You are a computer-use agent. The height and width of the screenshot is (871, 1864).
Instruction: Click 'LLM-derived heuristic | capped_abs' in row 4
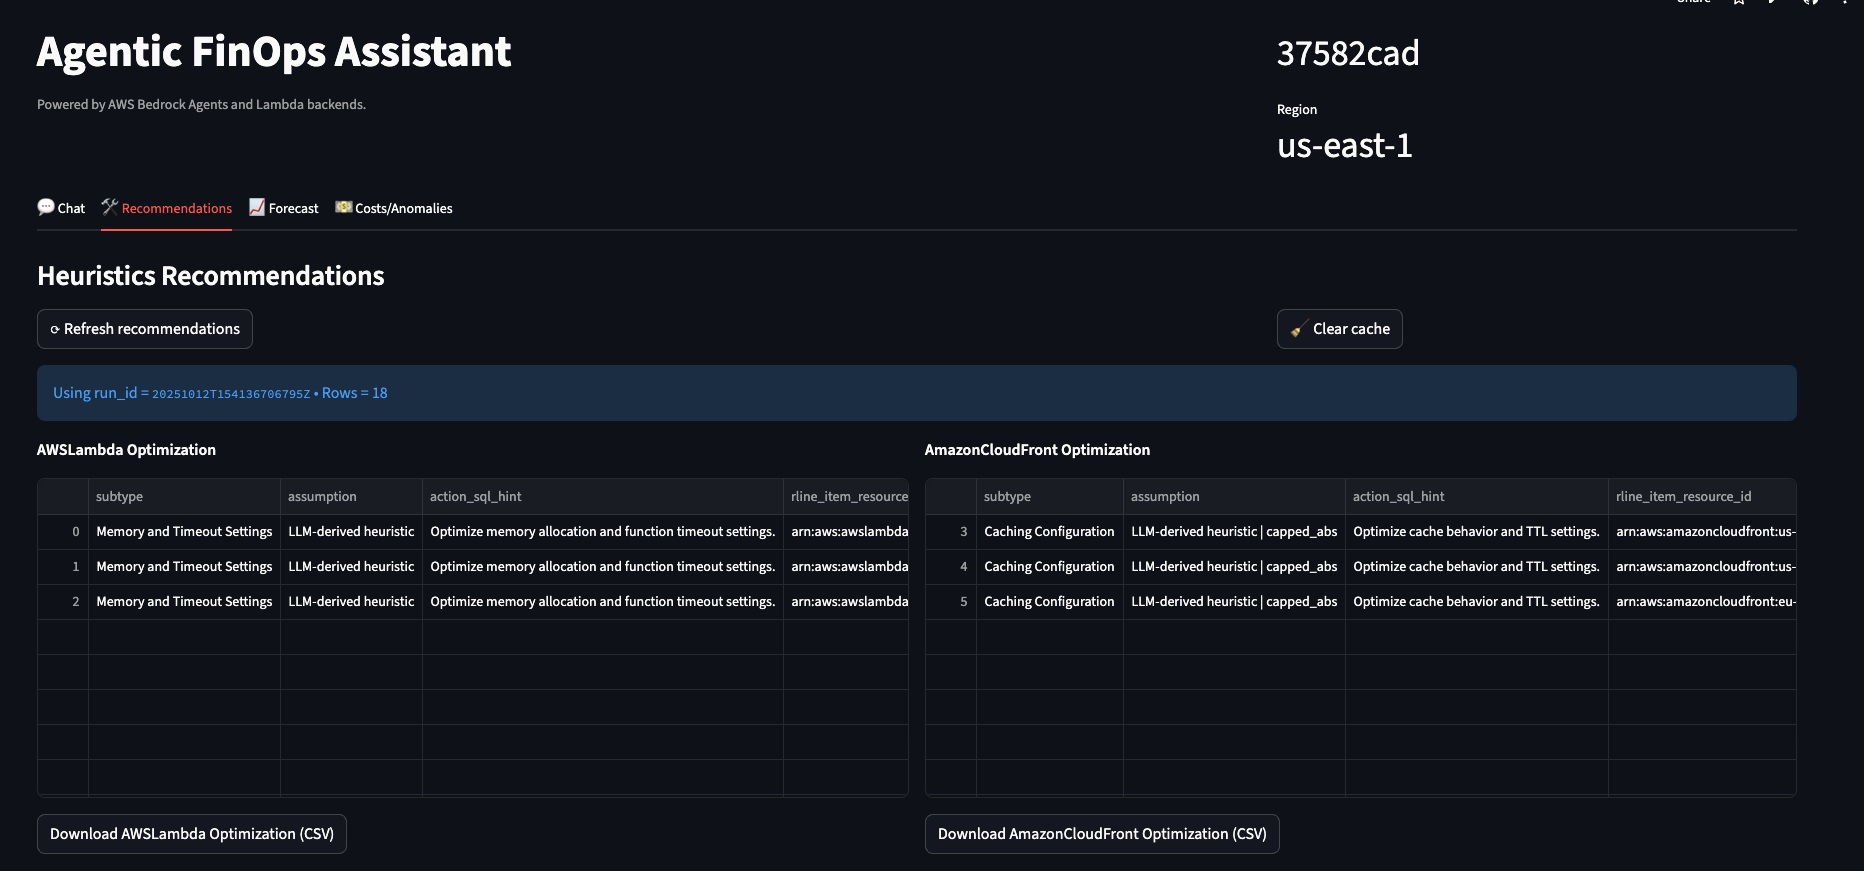point(1234,567)
